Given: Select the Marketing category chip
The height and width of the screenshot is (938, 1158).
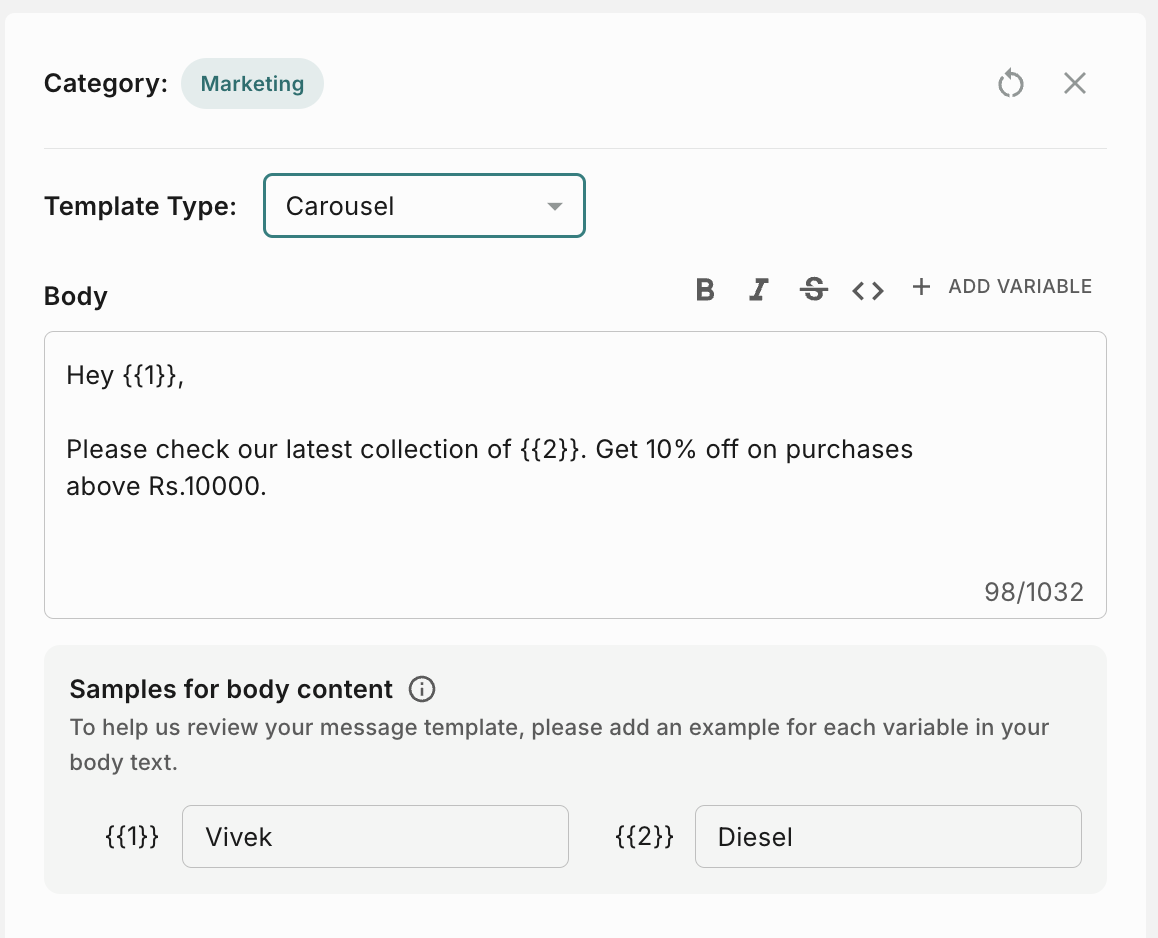Looking at the screenshot, I should 252,83.
